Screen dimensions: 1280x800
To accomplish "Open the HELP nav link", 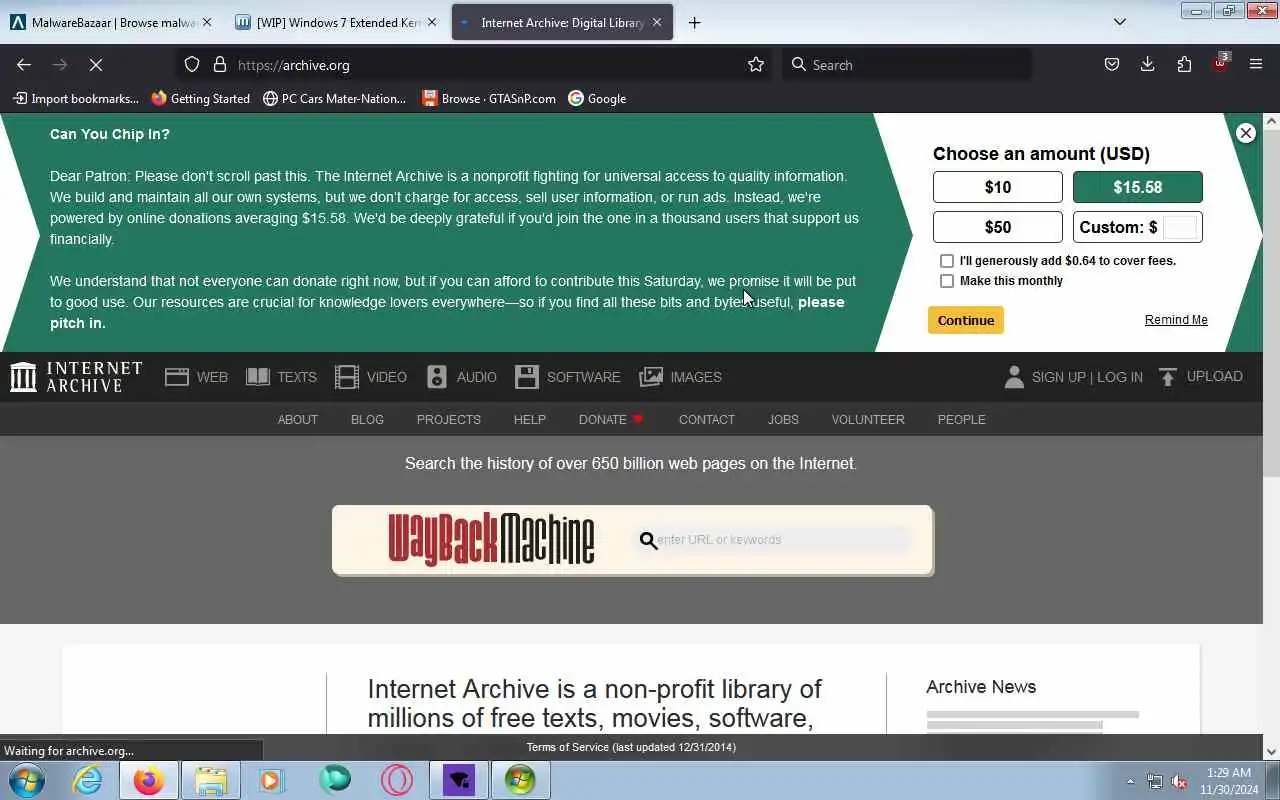I will pyautogui.click(x=530, y=420).
